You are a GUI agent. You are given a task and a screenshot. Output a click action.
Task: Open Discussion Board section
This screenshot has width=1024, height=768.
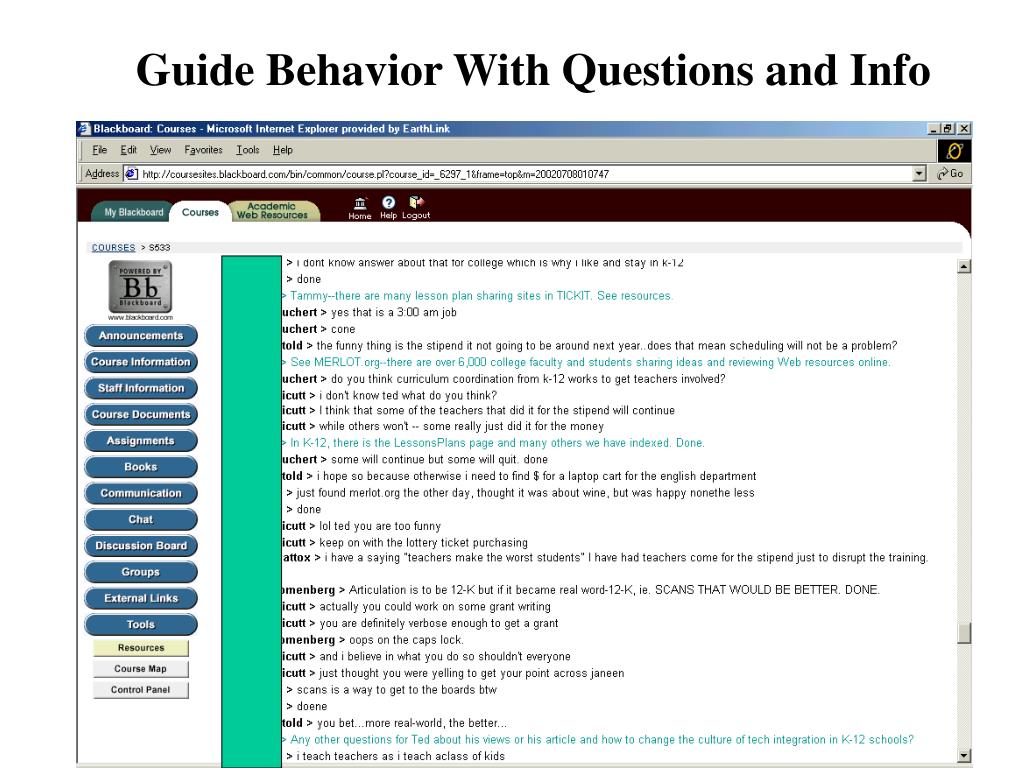pos(140,545)
